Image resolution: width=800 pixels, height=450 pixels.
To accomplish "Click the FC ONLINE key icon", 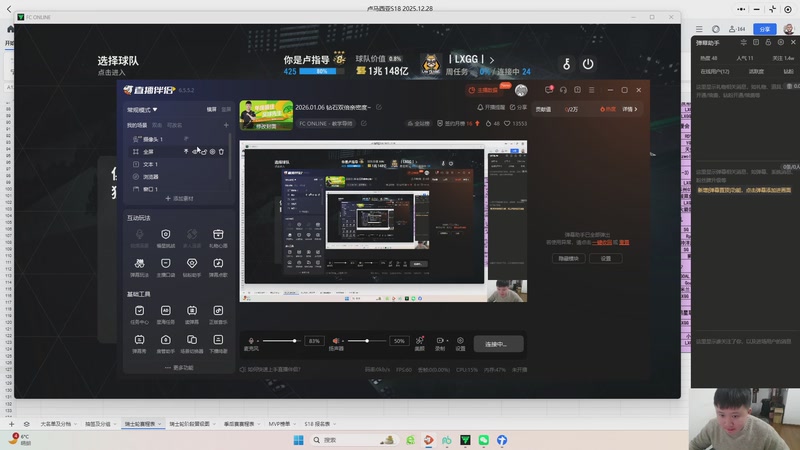I will pos(566,64).
